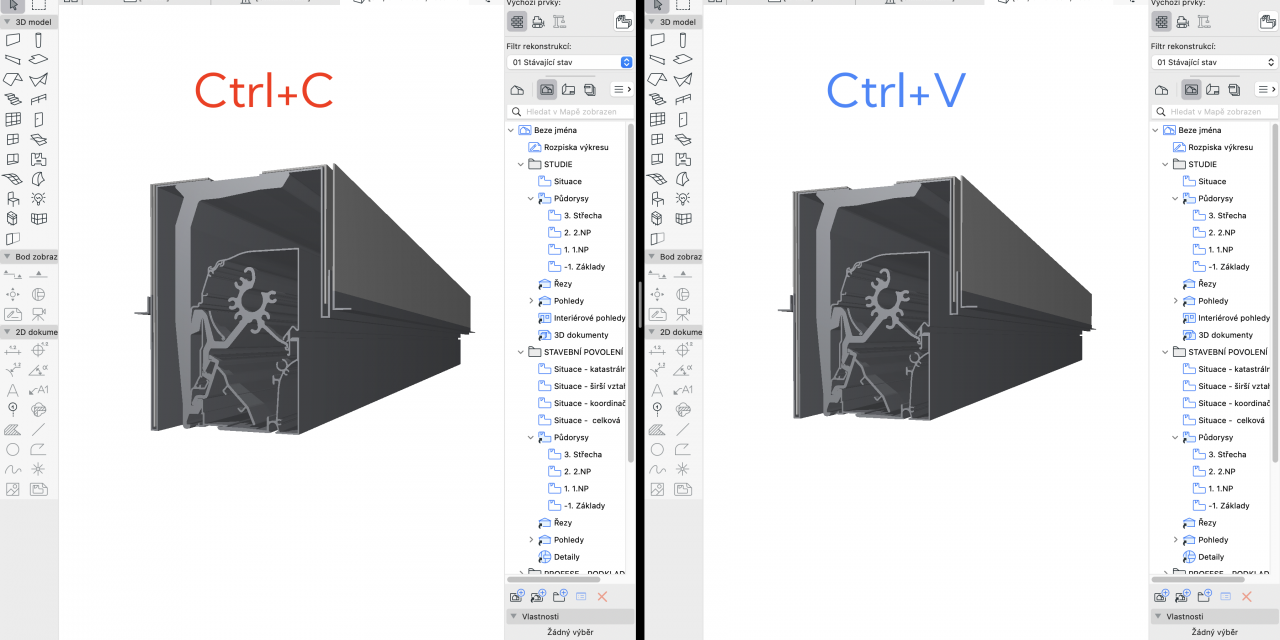
Task: Select the Line tool in left toolbox
Action: pos(39,430)
